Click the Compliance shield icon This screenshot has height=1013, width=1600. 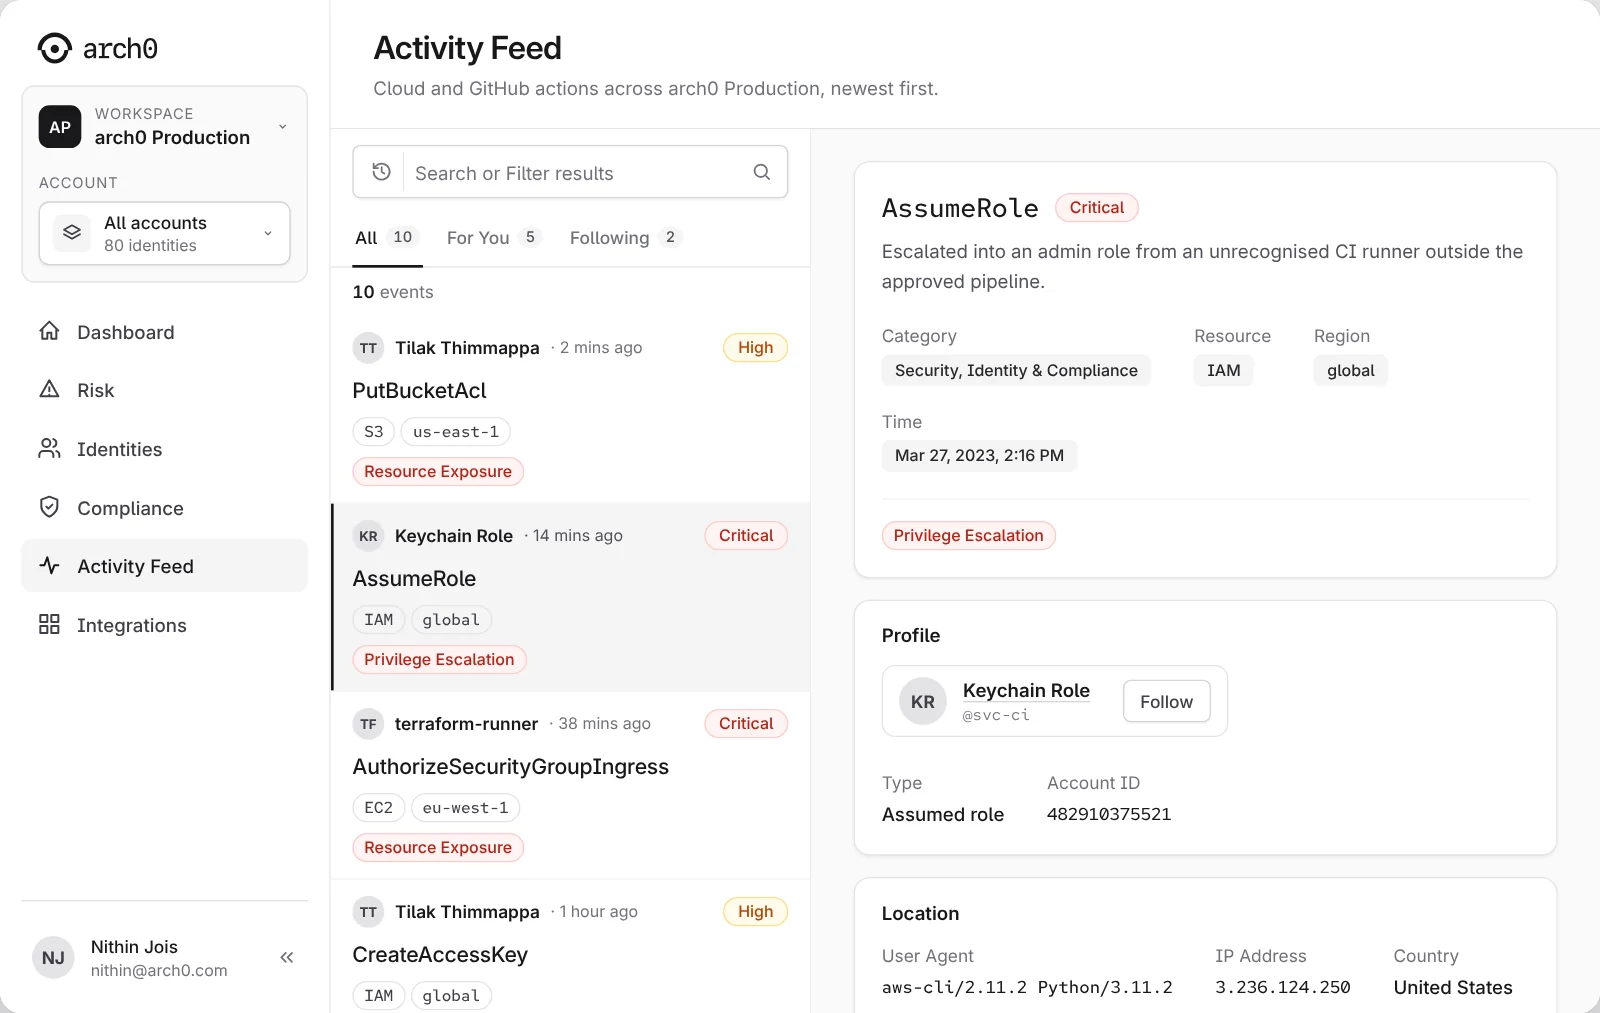point(49,507)
